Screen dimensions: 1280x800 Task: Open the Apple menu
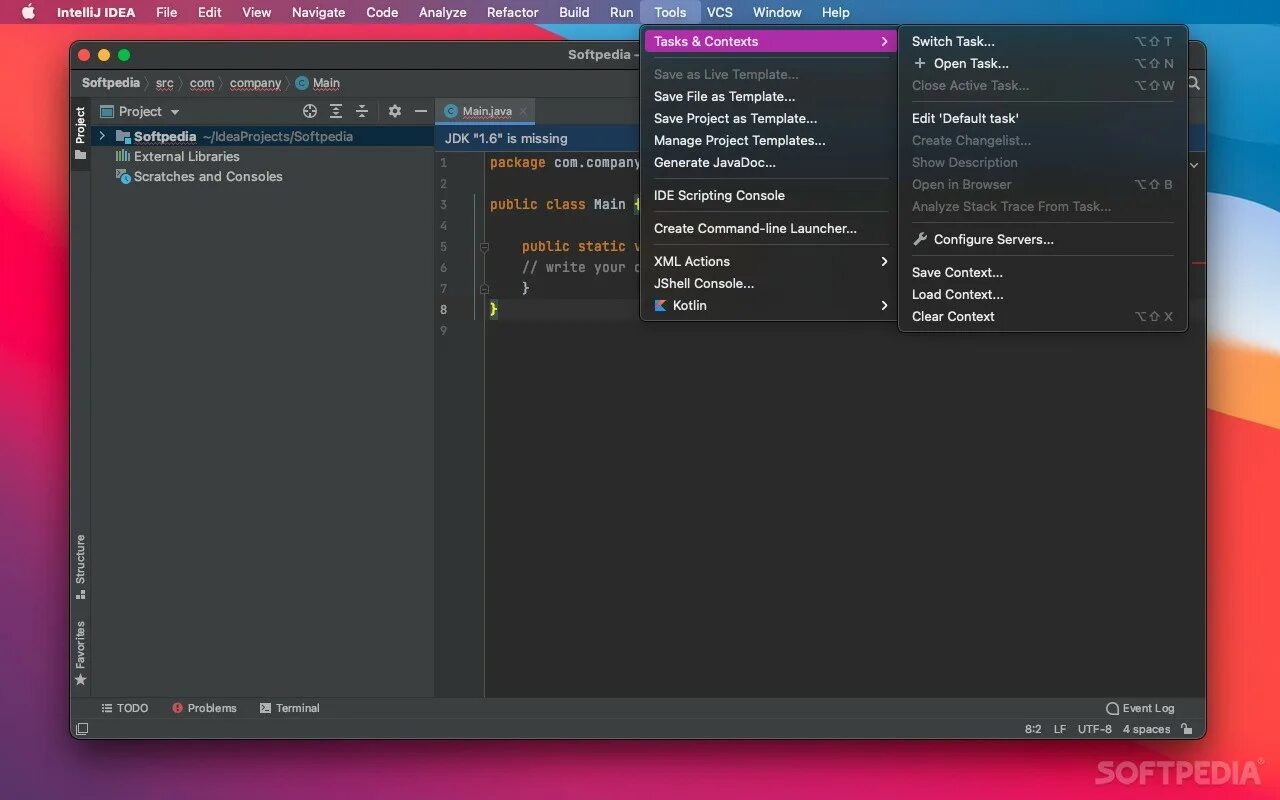(x=28, y=12)
